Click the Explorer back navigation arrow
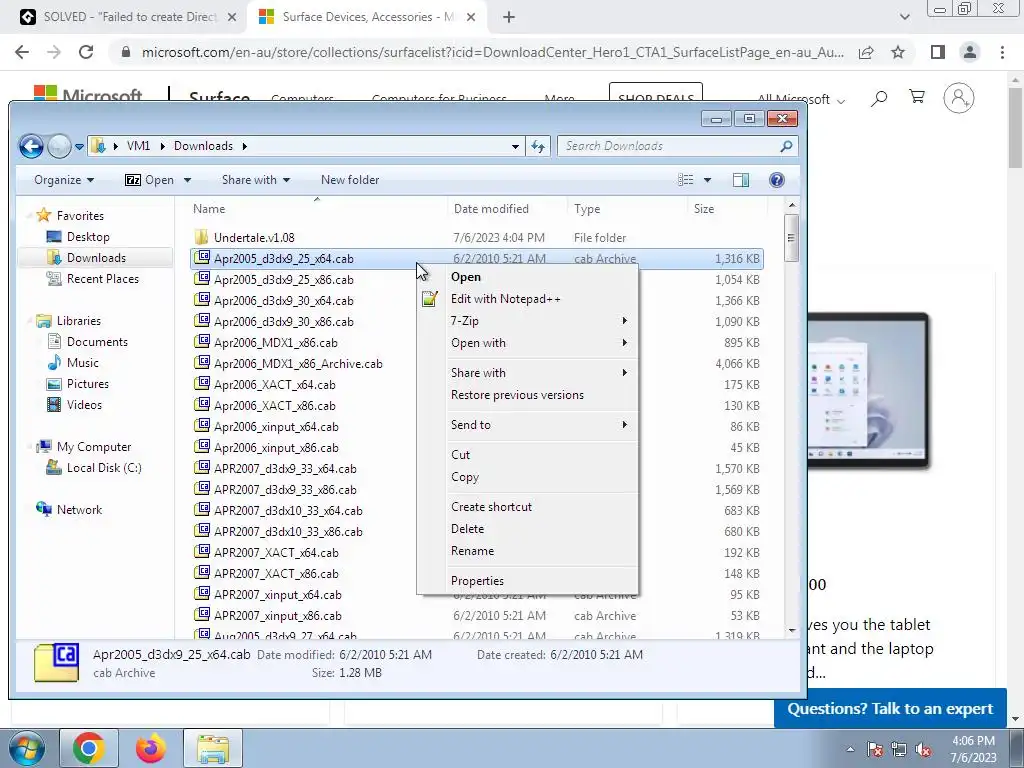Viewport: 1024px width, 768px height. pyautogui.click(x=31, y=146)
